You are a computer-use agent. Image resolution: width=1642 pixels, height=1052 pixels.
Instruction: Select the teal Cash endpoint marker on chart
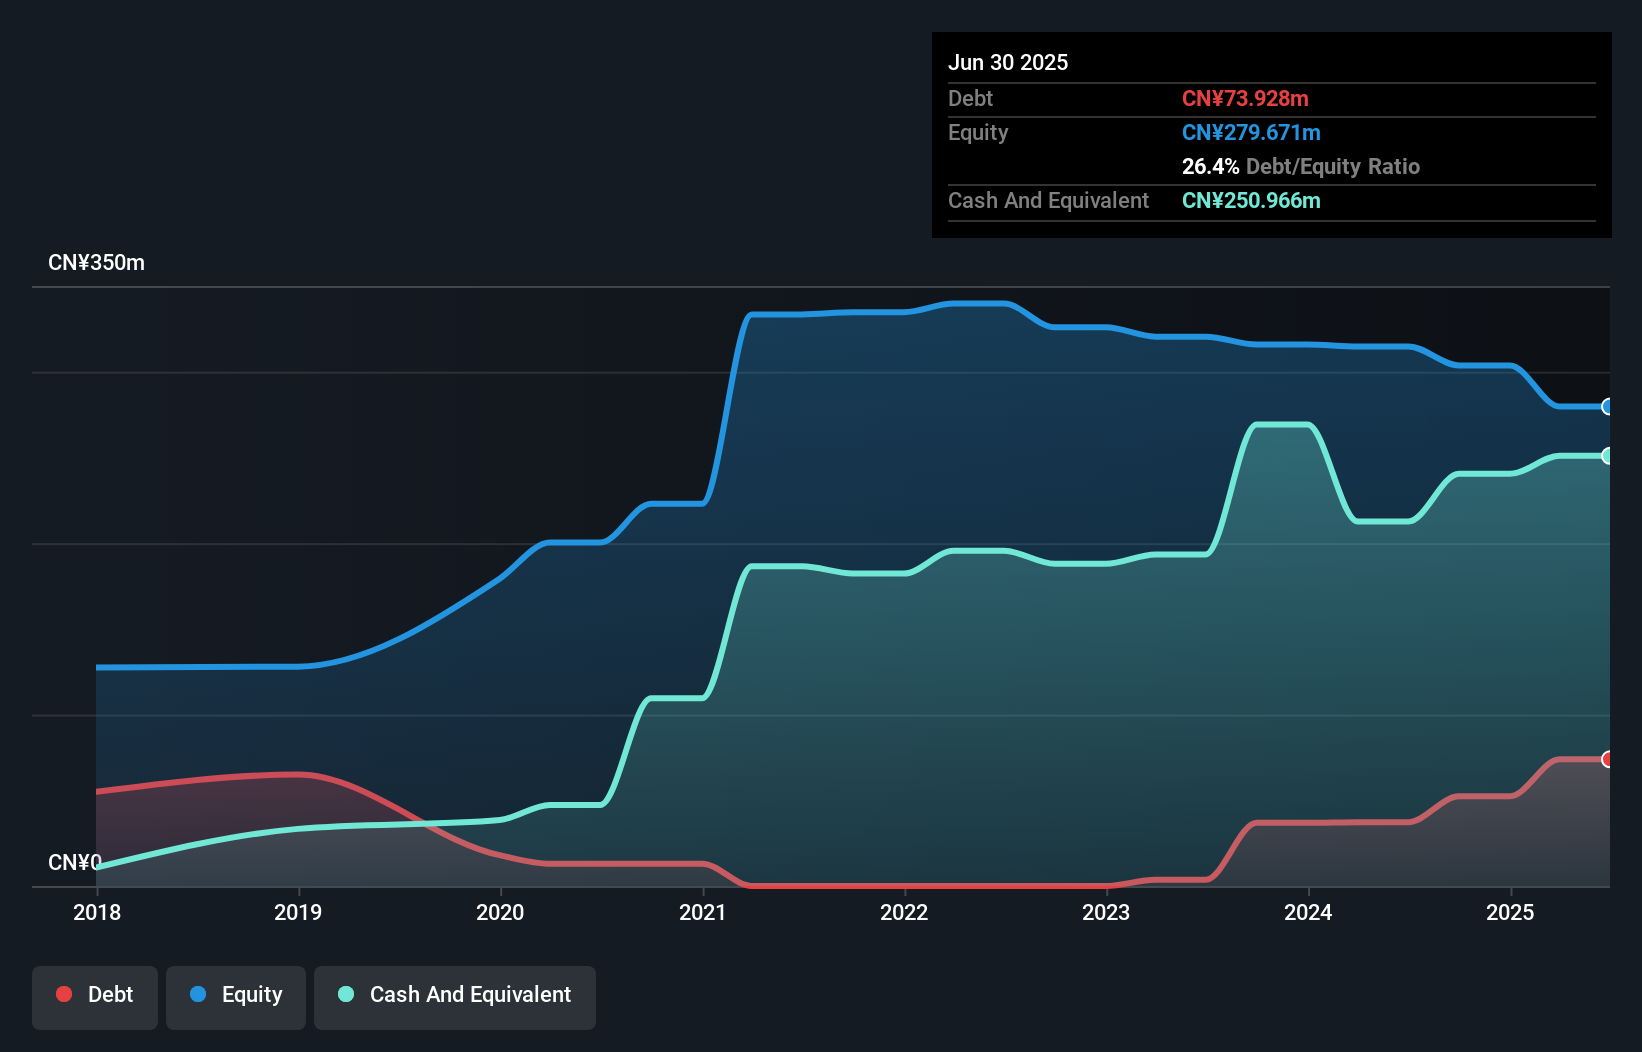[1607, 456]
